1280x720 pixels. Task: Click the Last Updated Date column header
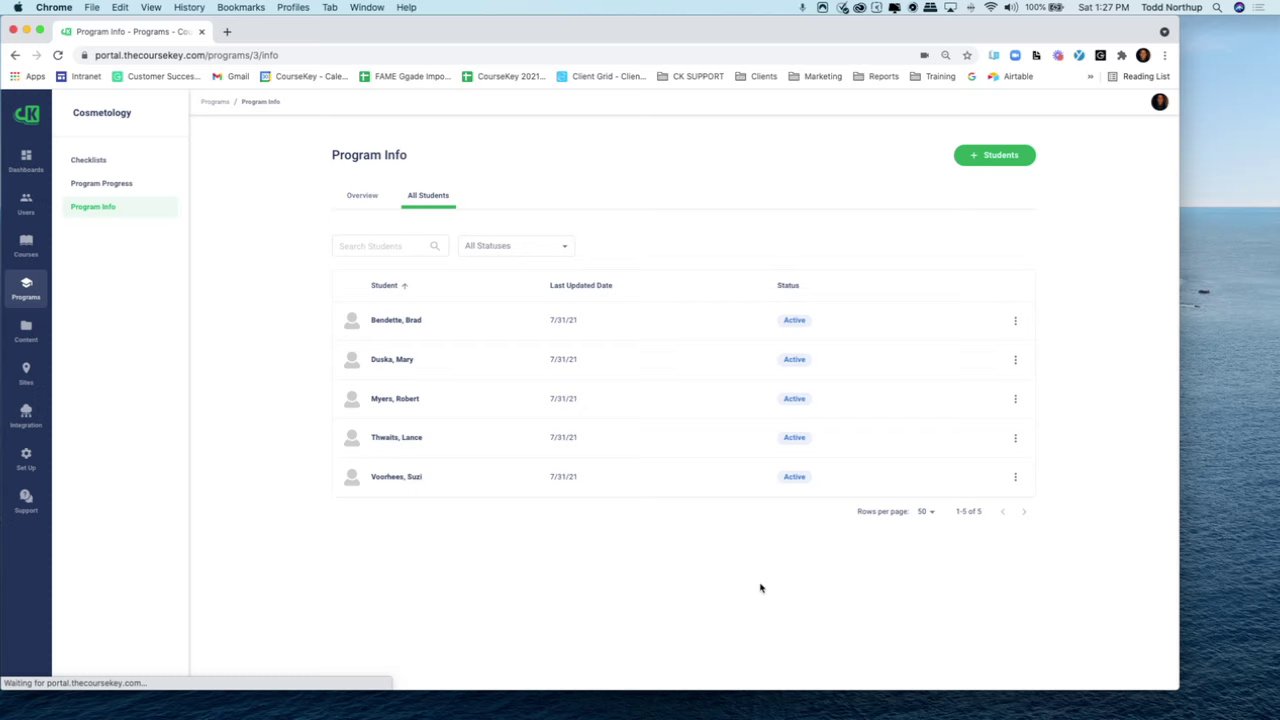[x=581, y=286]
